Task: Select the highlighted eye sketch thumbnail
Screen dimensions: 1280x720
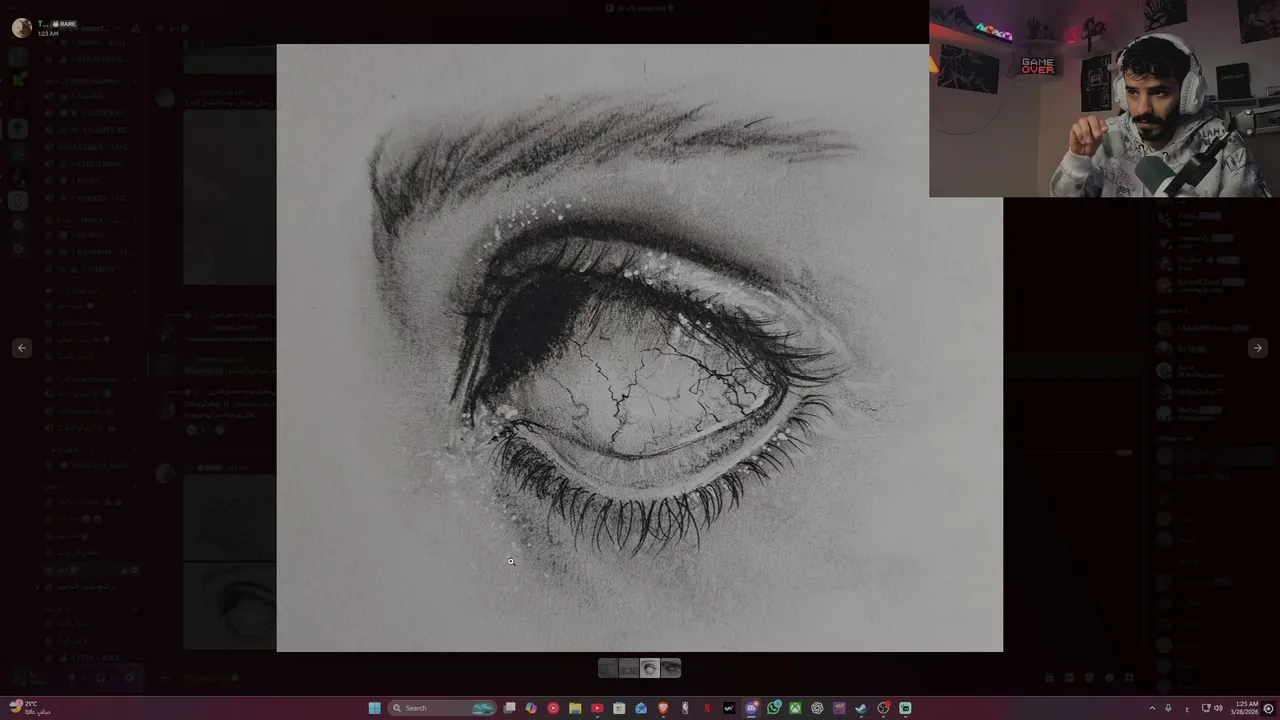Action: pos(650,668)
